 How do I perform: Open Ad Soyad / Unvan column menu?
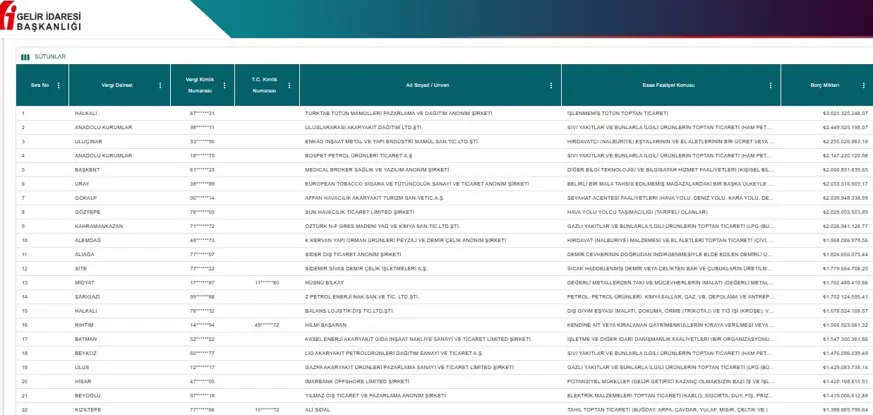tap(551, 86)
